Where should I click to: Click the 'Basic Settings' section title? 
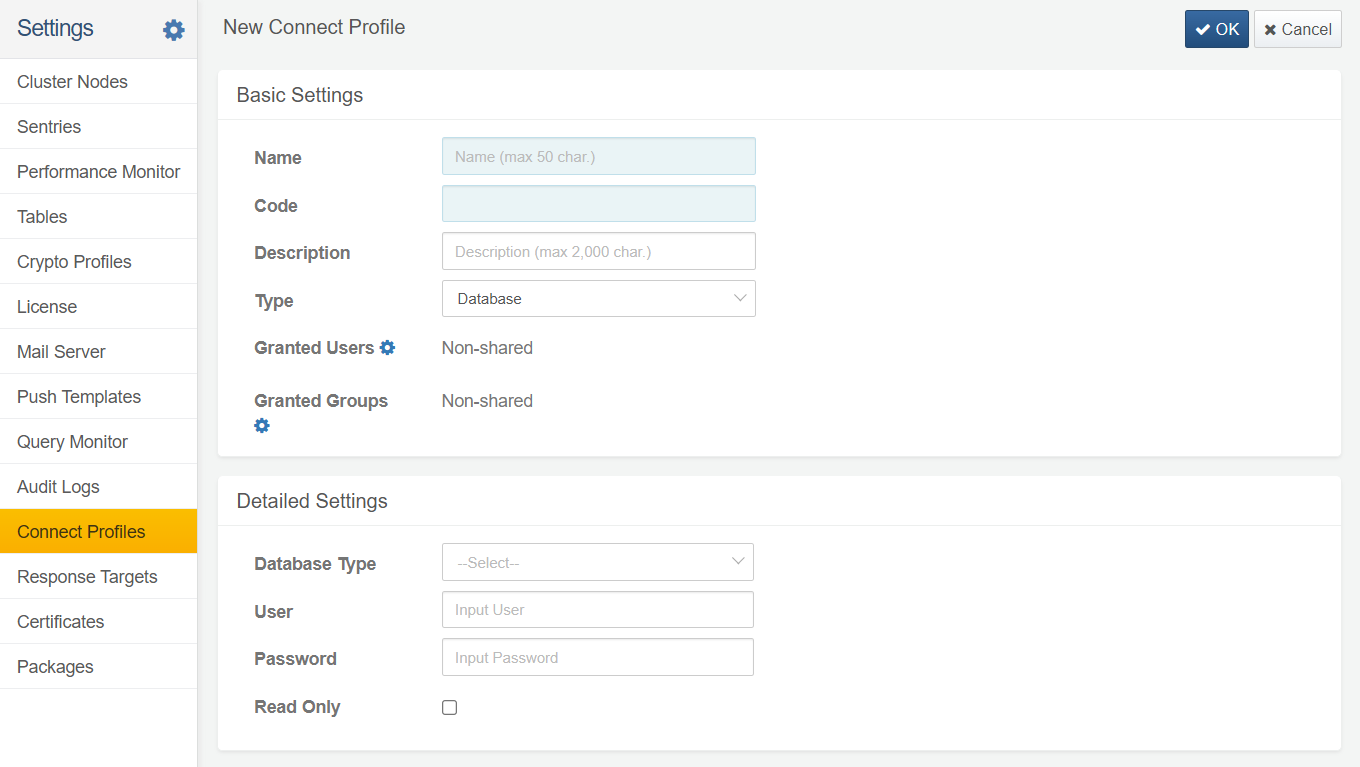(x=300, y=95)
